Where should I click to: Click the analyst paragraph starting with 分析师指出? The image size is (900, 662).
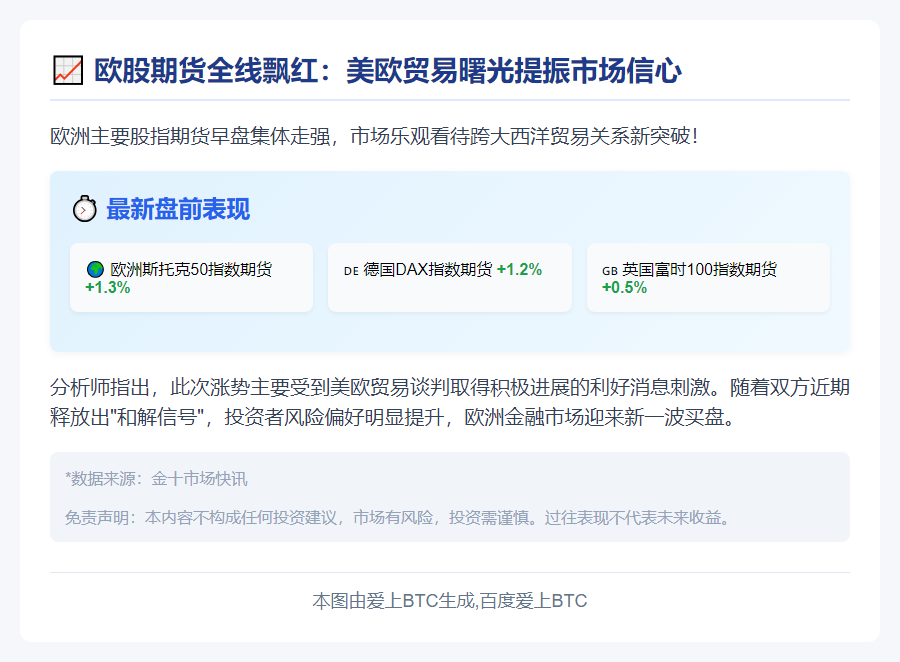[x=449, y=387]
